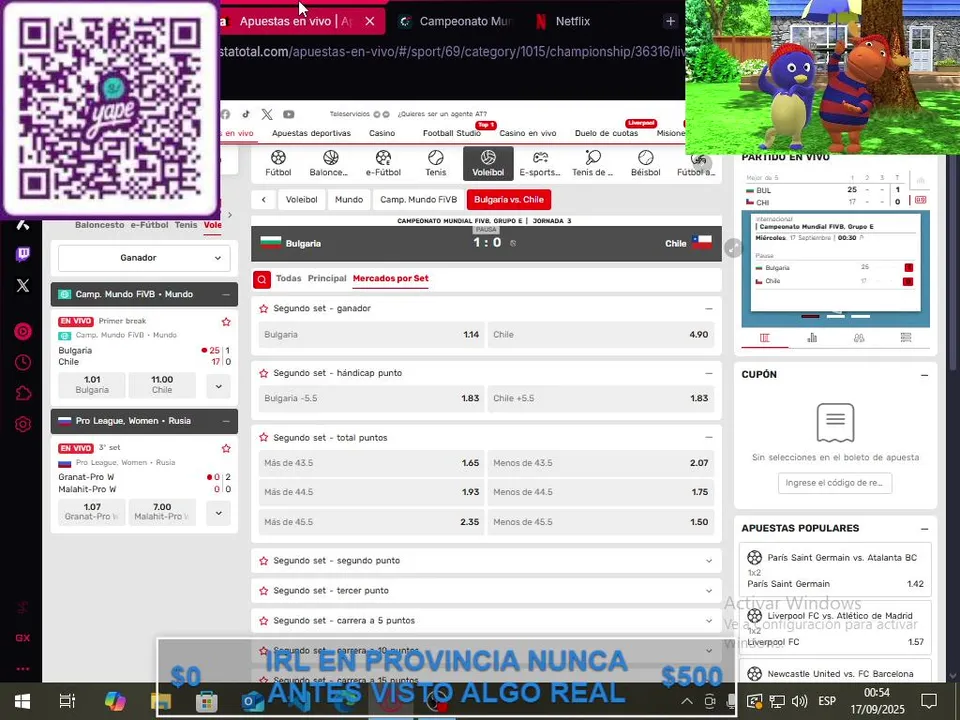Click the booking code input field
This screenshot has height=720, width=960.
coord(834,483)
